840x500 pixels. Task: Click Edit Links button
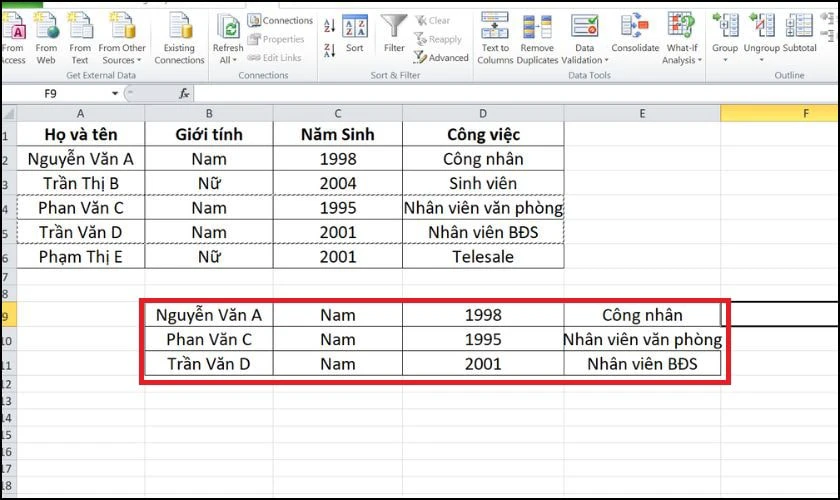pyautogui.click(x=274, y=57)
